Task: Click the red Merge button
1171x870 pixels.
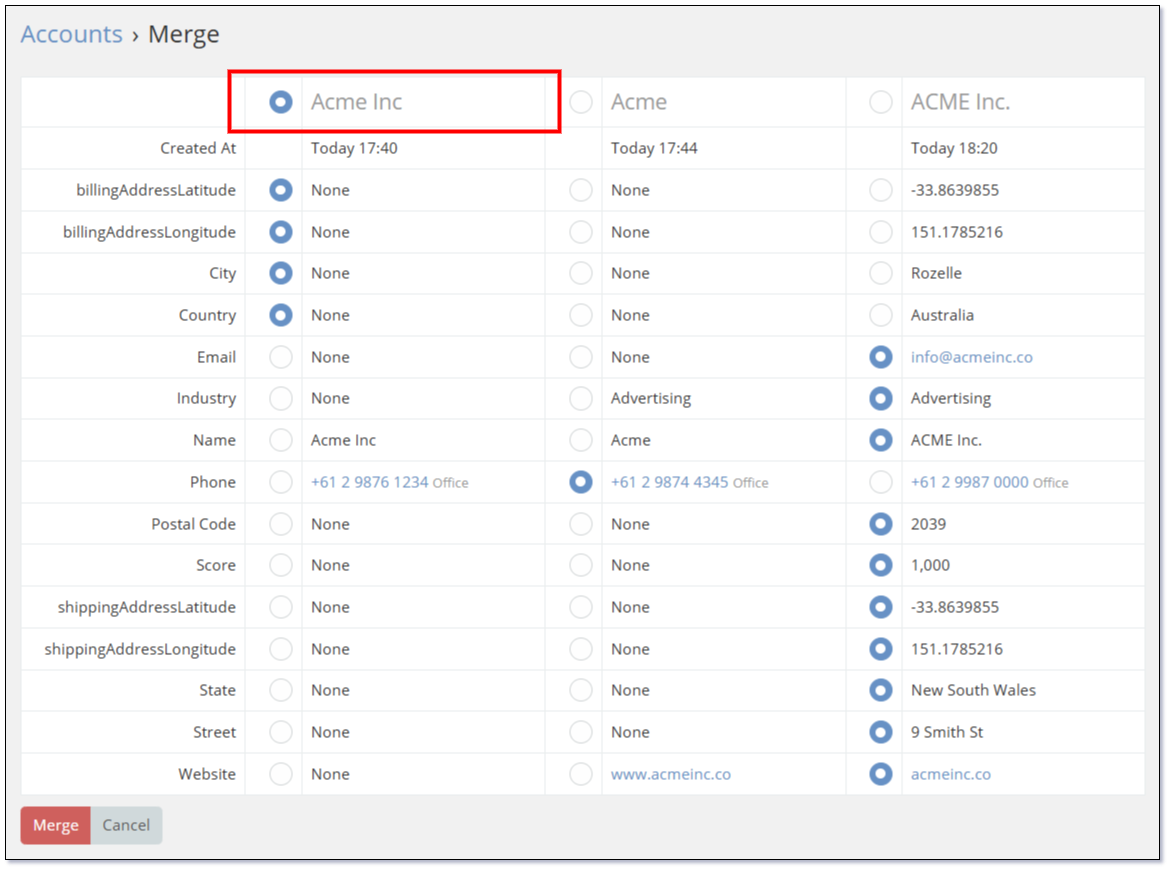Action: tap(55, 825)
